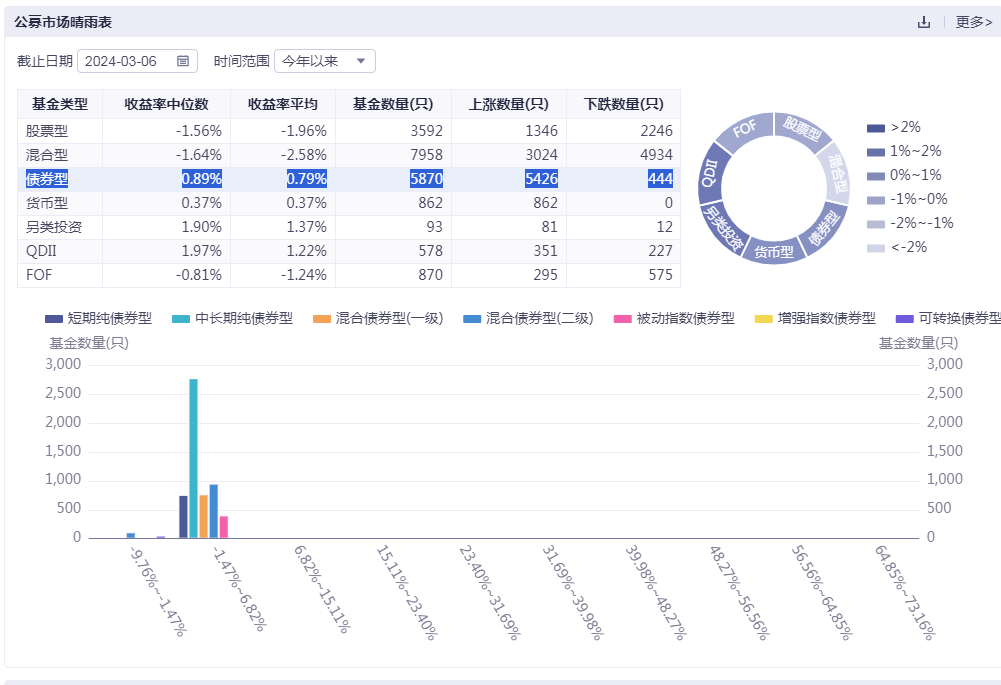Click the 货币型 segment of the donut chart
The image size is (1001, 685).
(x=773, y=251)
